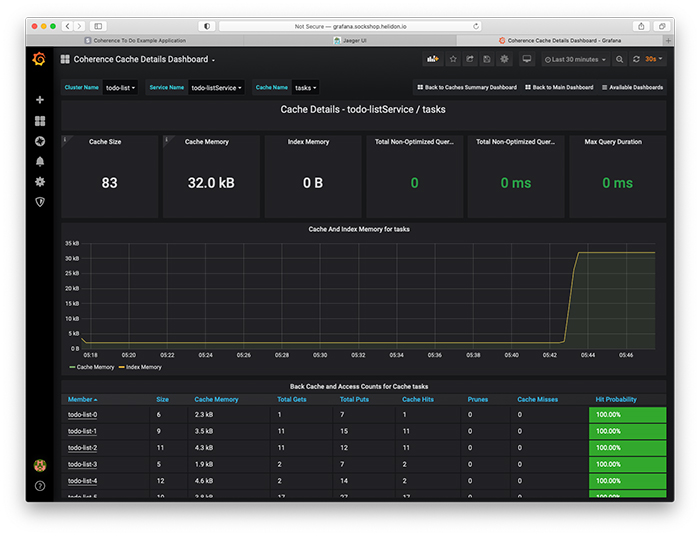Click the zoom out time range magnifier
Image resolution: width=700 pixels, height=536 pixels.
point(619,59)
